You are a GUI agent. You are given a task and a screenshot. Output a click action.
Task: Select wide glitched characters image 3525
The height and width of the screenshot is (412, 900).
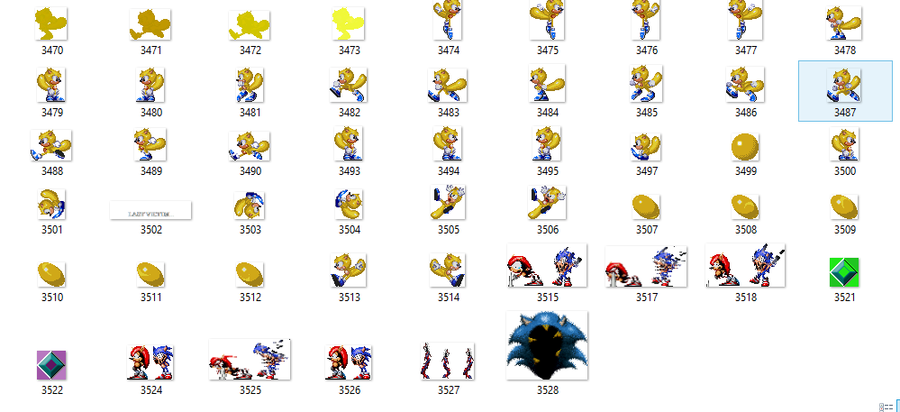pos(250,359)
